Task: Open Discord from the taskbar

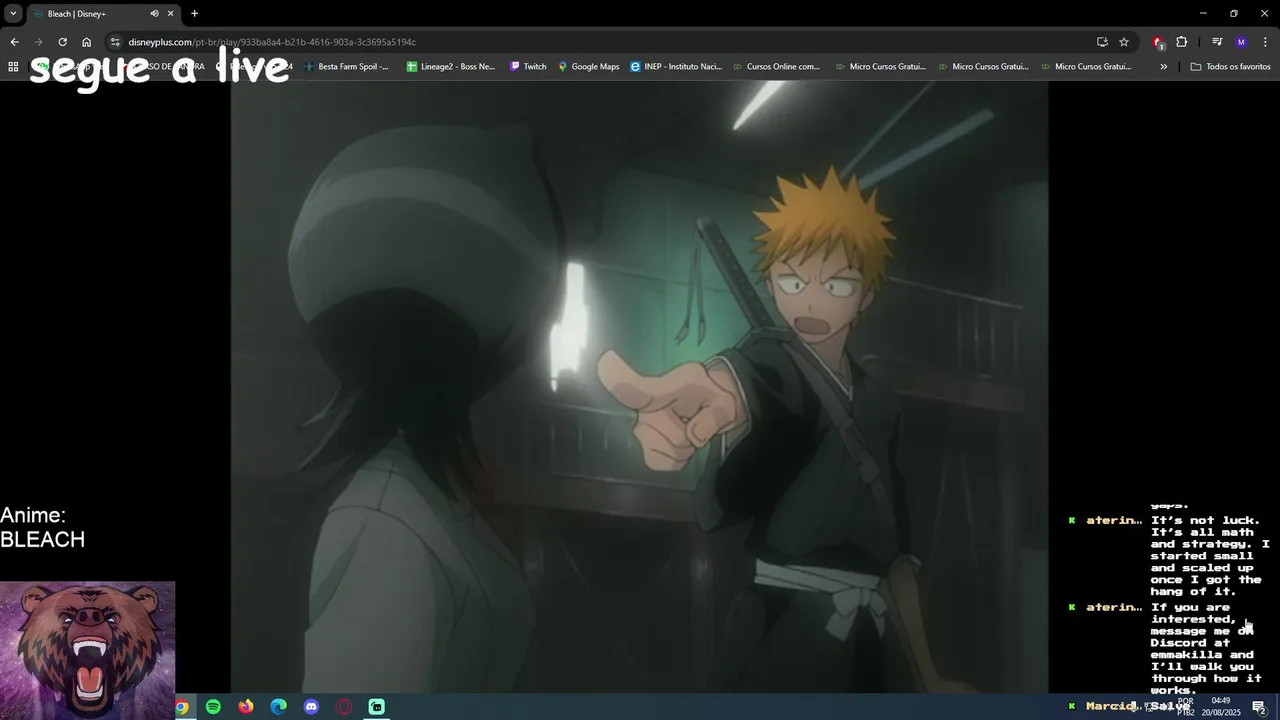Action: [x=311, y=707]
